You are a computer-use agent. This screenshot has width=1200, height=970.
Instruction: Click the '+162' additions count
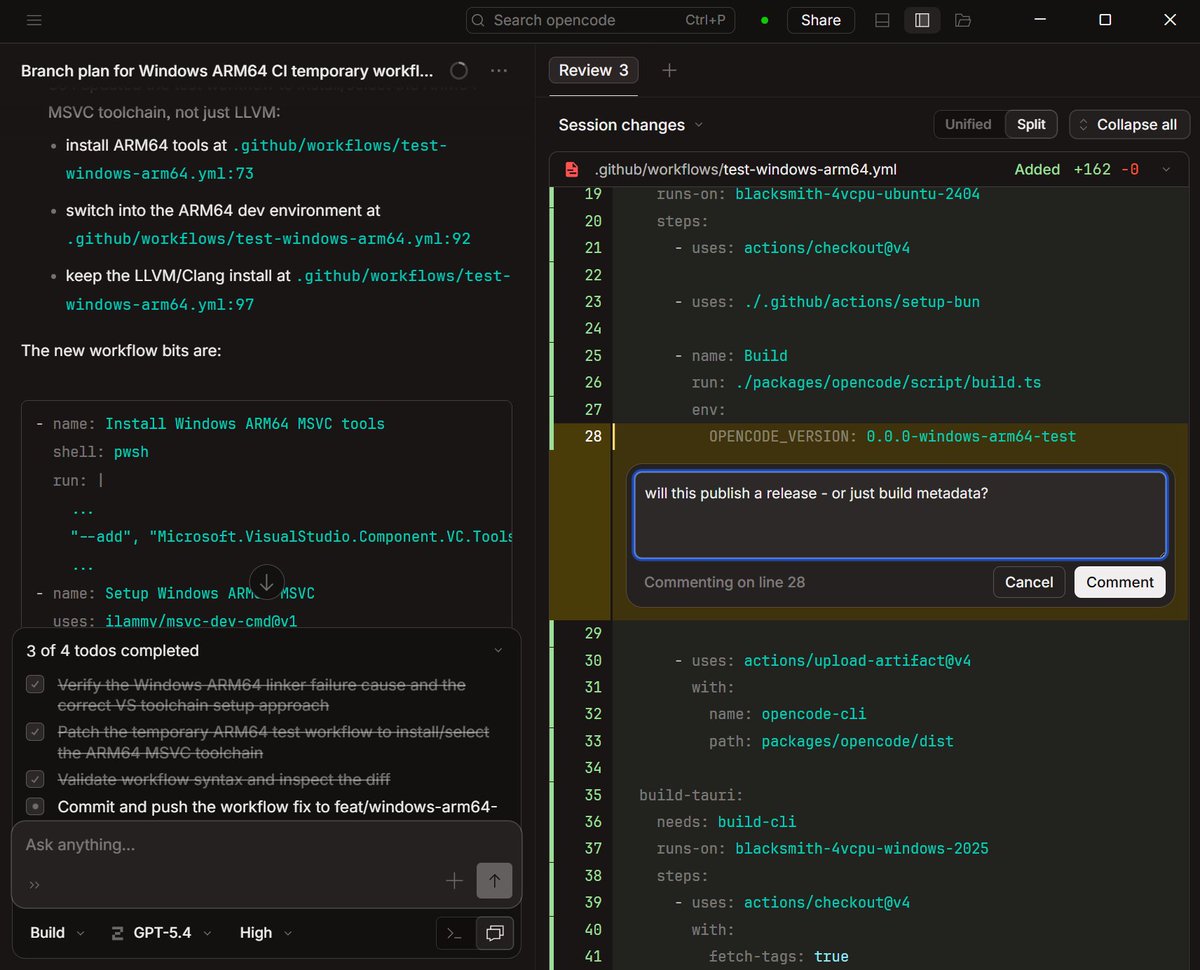click(1092, 169)
